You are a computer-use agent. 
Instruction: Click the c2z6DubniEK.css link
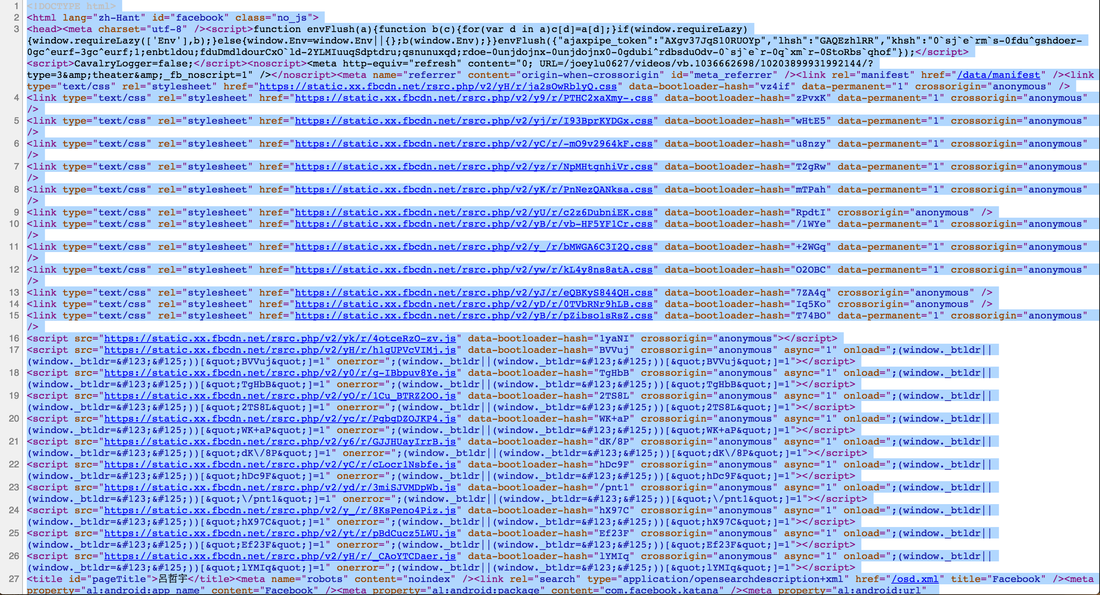click(474, 213)
